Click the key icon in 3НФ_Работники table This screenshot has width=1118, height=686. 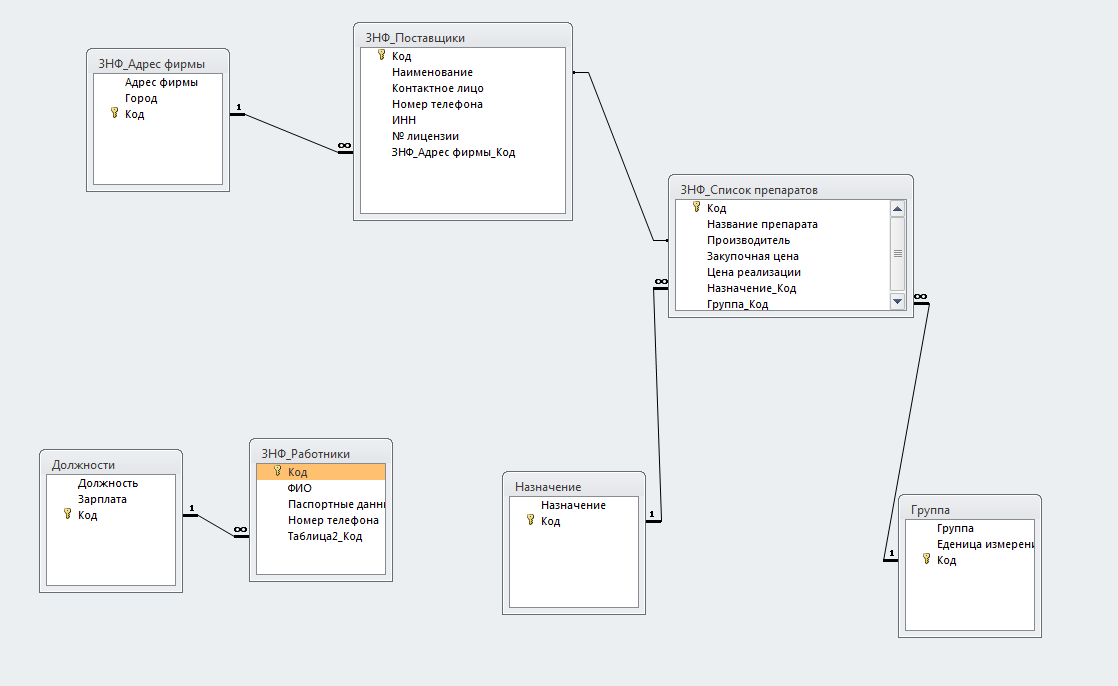click(x=277, y=471)
